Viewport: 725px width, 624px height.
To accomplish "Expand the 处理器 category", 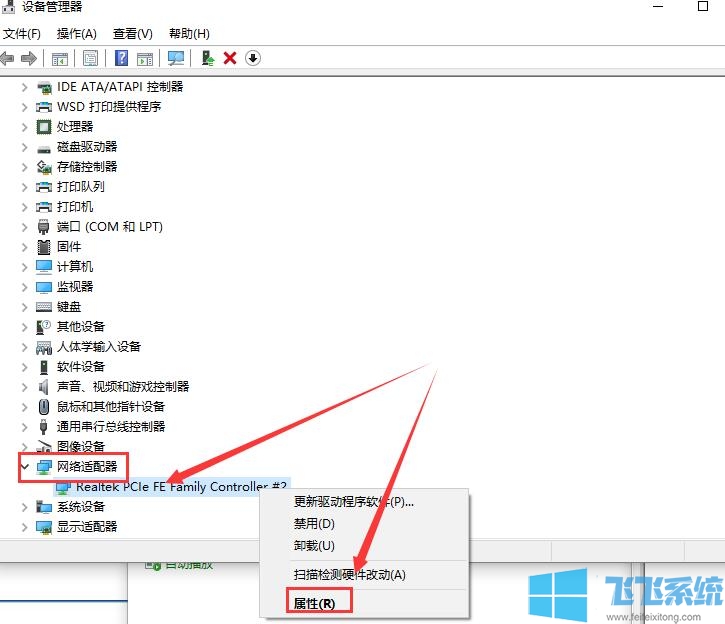I will (x=24, y=126).
